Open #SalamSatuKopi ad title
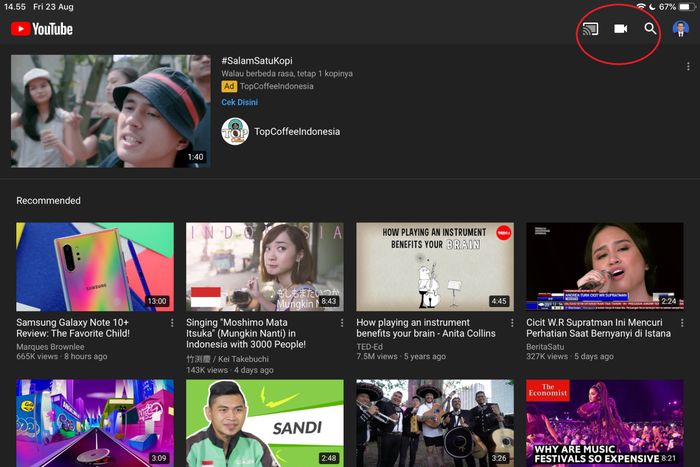Image resolution: width=700 pixels, height=467 pixels. pyautogui.click(x=257, y=61)
